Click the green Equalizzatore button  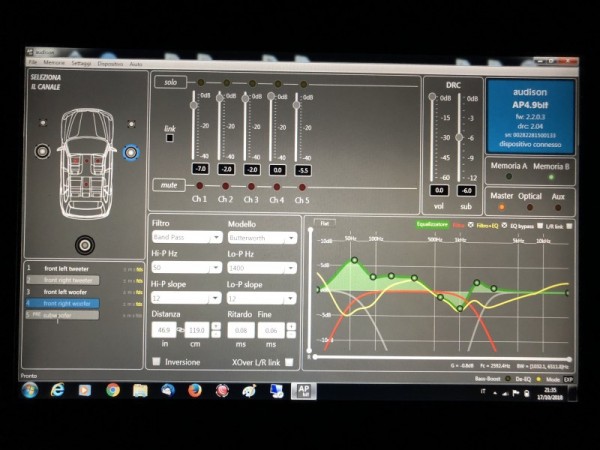[x=432, y=225]
